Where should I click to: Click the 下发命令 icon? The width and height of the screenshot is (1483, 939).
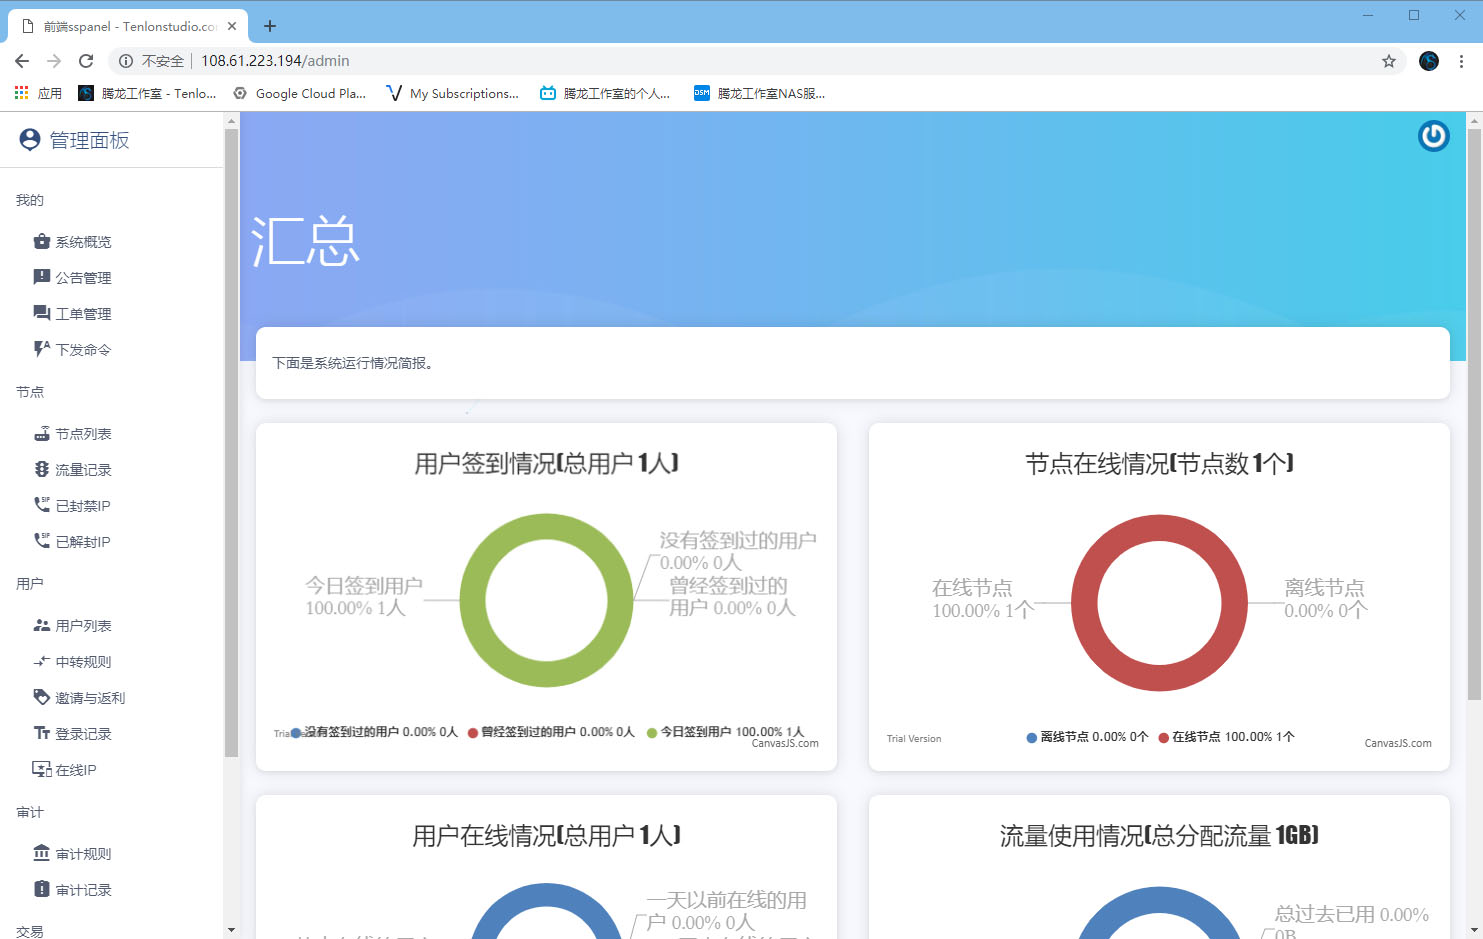[x=42, y=349]
